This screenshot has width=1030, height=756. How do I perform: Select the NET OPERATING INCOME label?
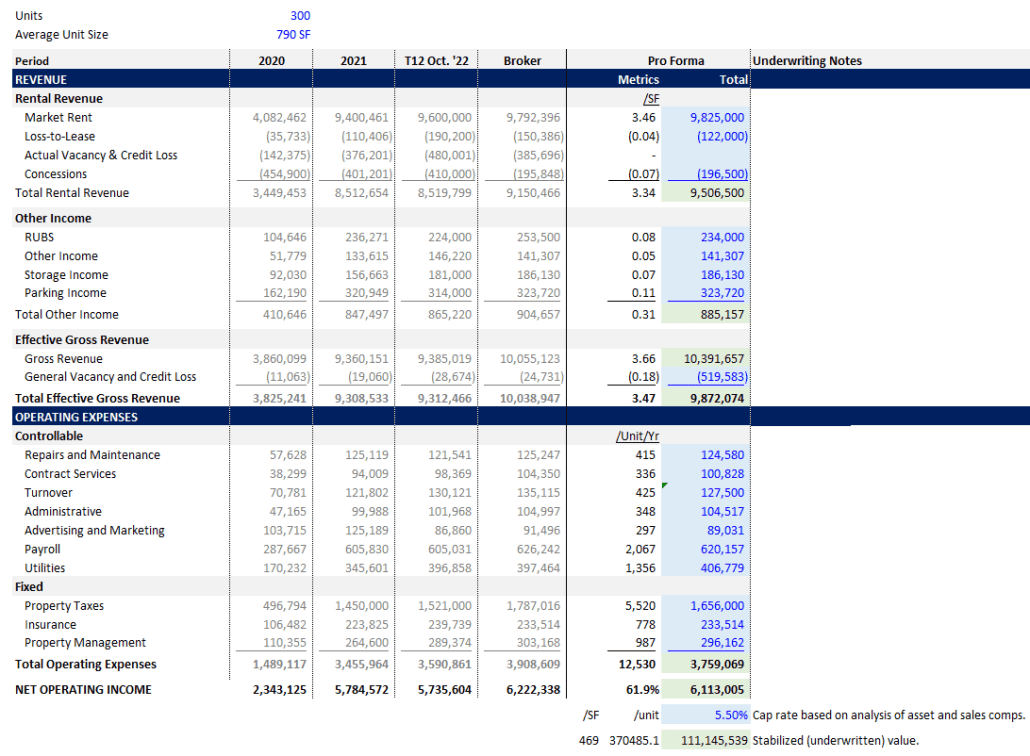point(82,689)
